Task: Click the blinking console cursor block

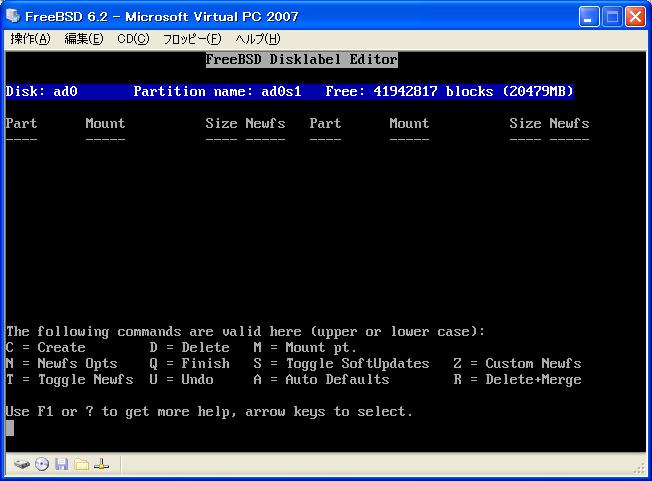Action: coord(10,428)
